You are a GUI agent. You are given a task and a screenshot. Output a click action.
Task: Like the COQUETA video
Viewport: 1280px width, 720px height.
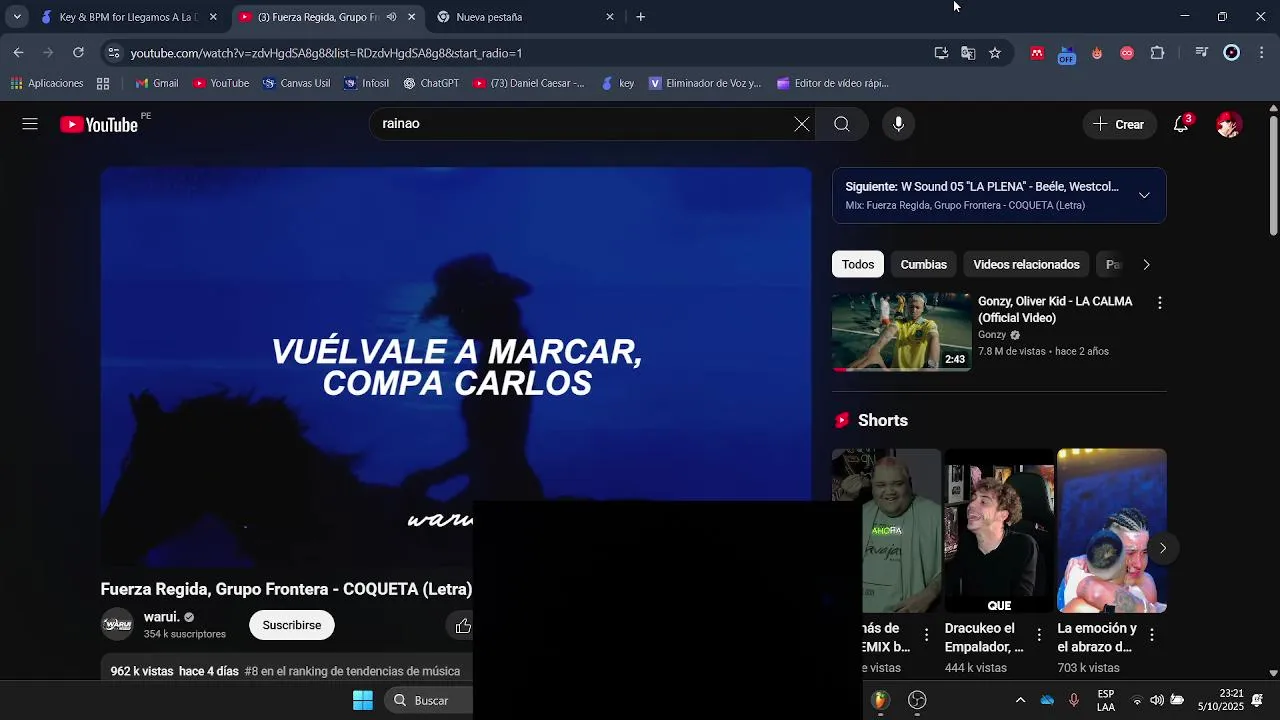pos(462,626)
